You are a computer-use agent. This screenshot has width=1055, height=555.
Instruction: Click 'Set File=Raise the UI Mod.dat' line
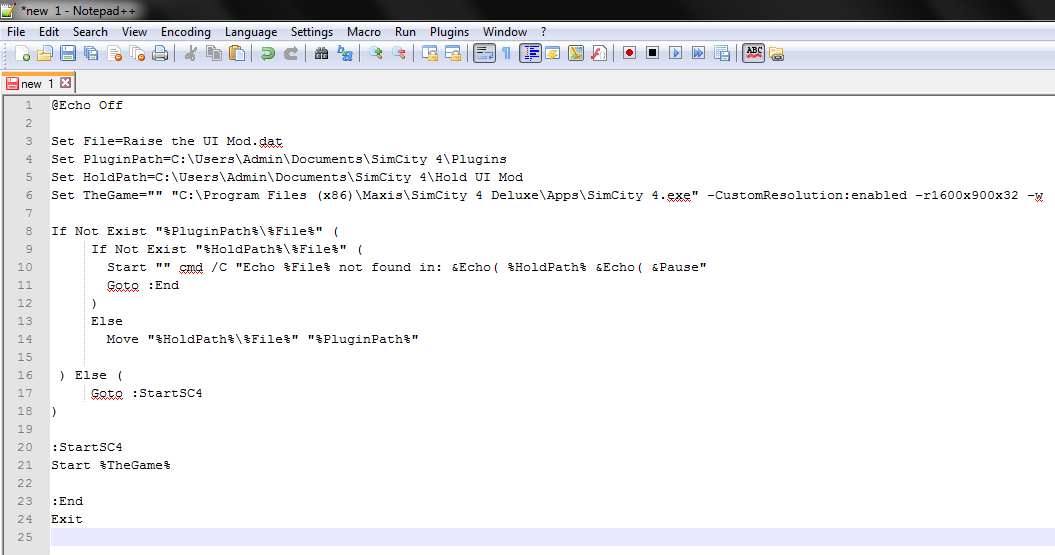(x=167, y=141)
